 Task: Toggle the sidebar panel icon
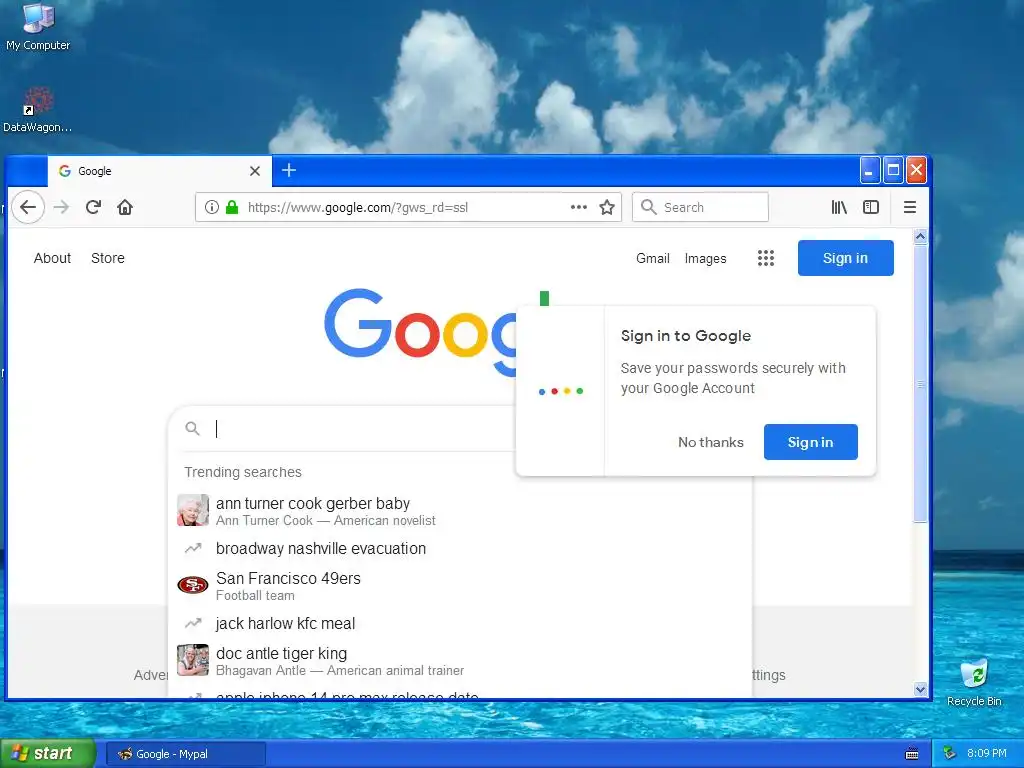871,207
